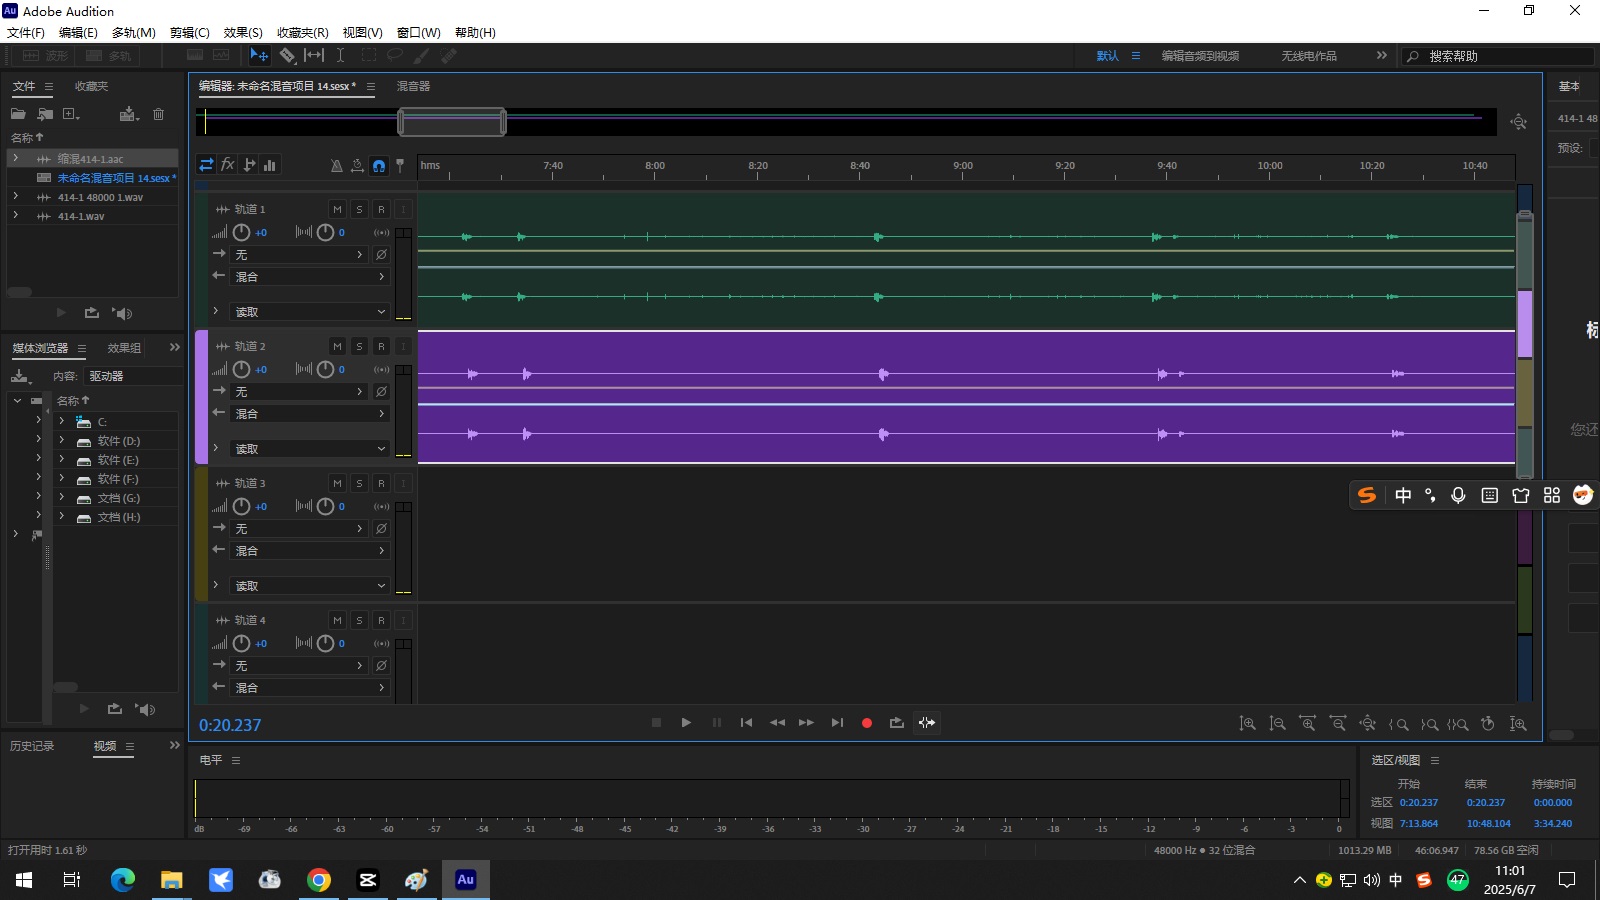Zoom out full icon
Viewport: 1600px width, 900px height.
[x=1367, y=723]
